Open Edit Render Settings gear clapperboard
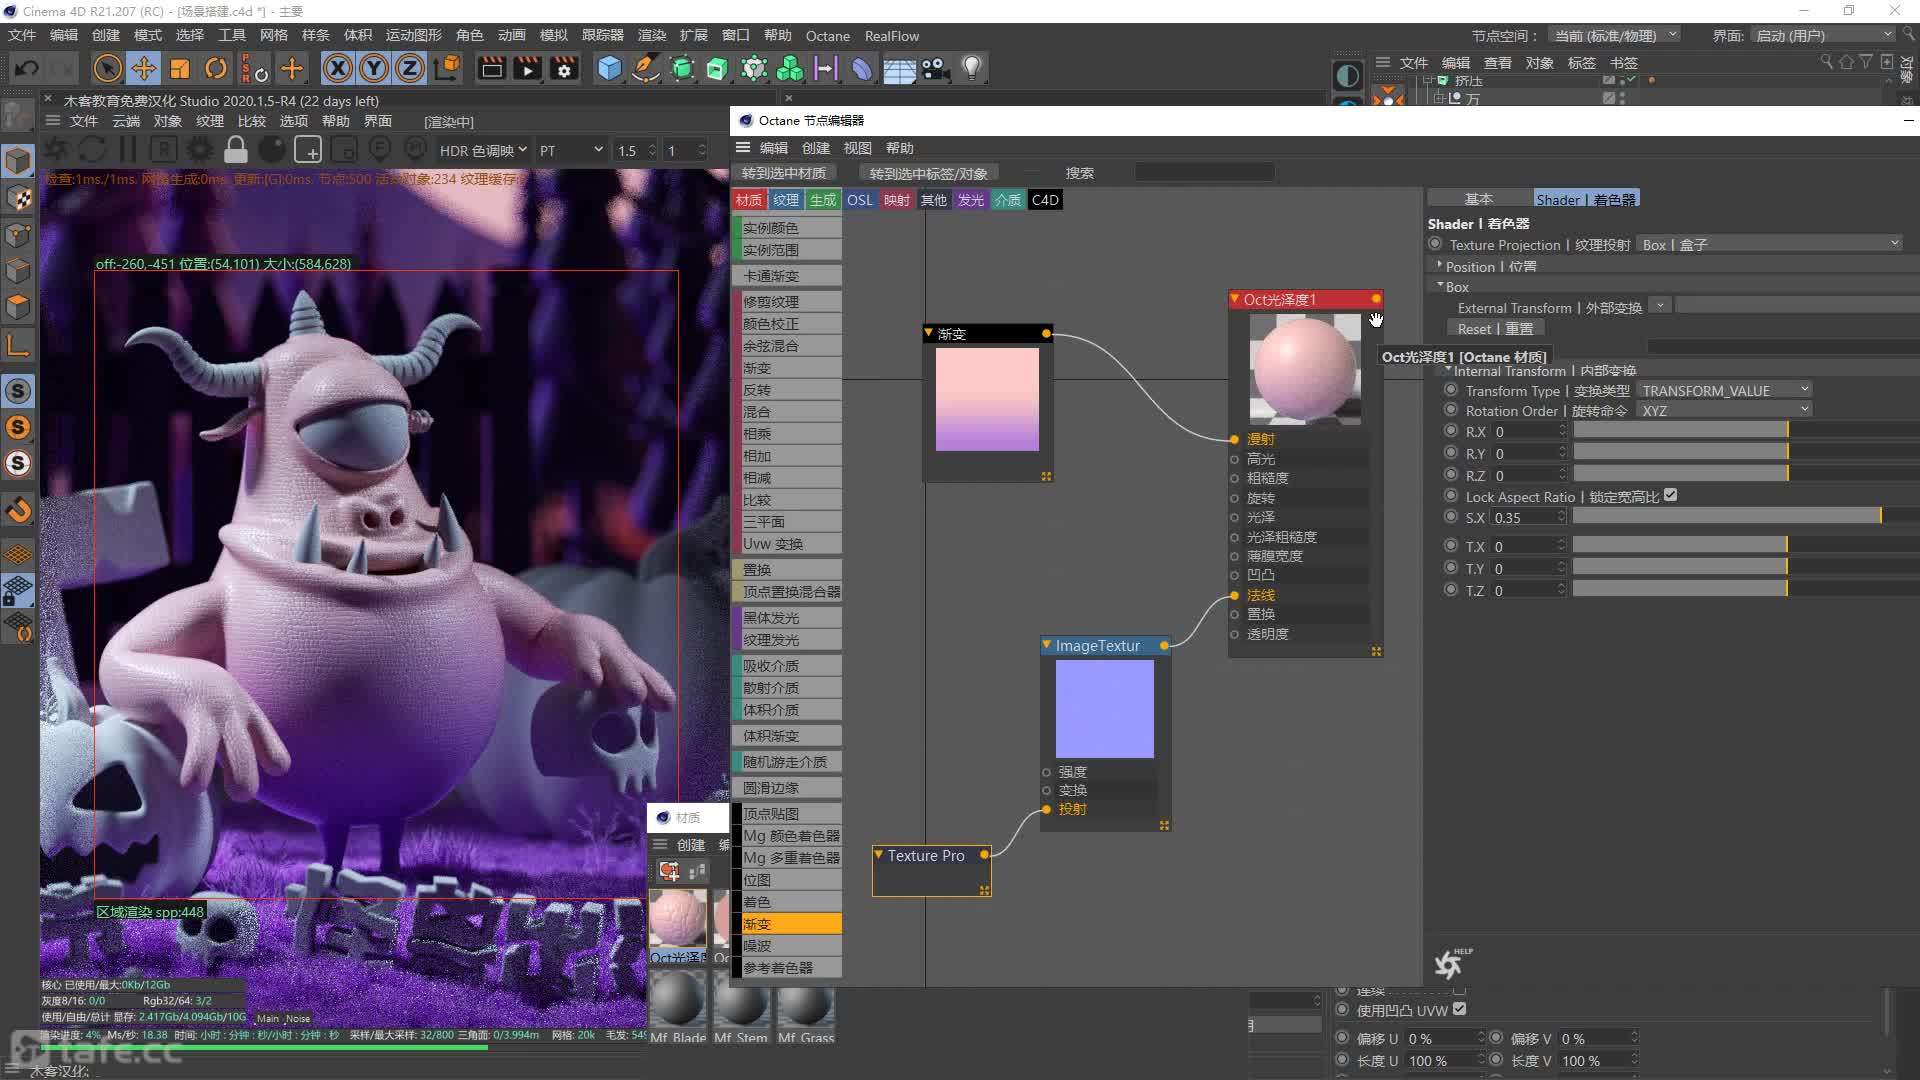This screenshot has width=1920, height=1080. [x=564, y=68]
